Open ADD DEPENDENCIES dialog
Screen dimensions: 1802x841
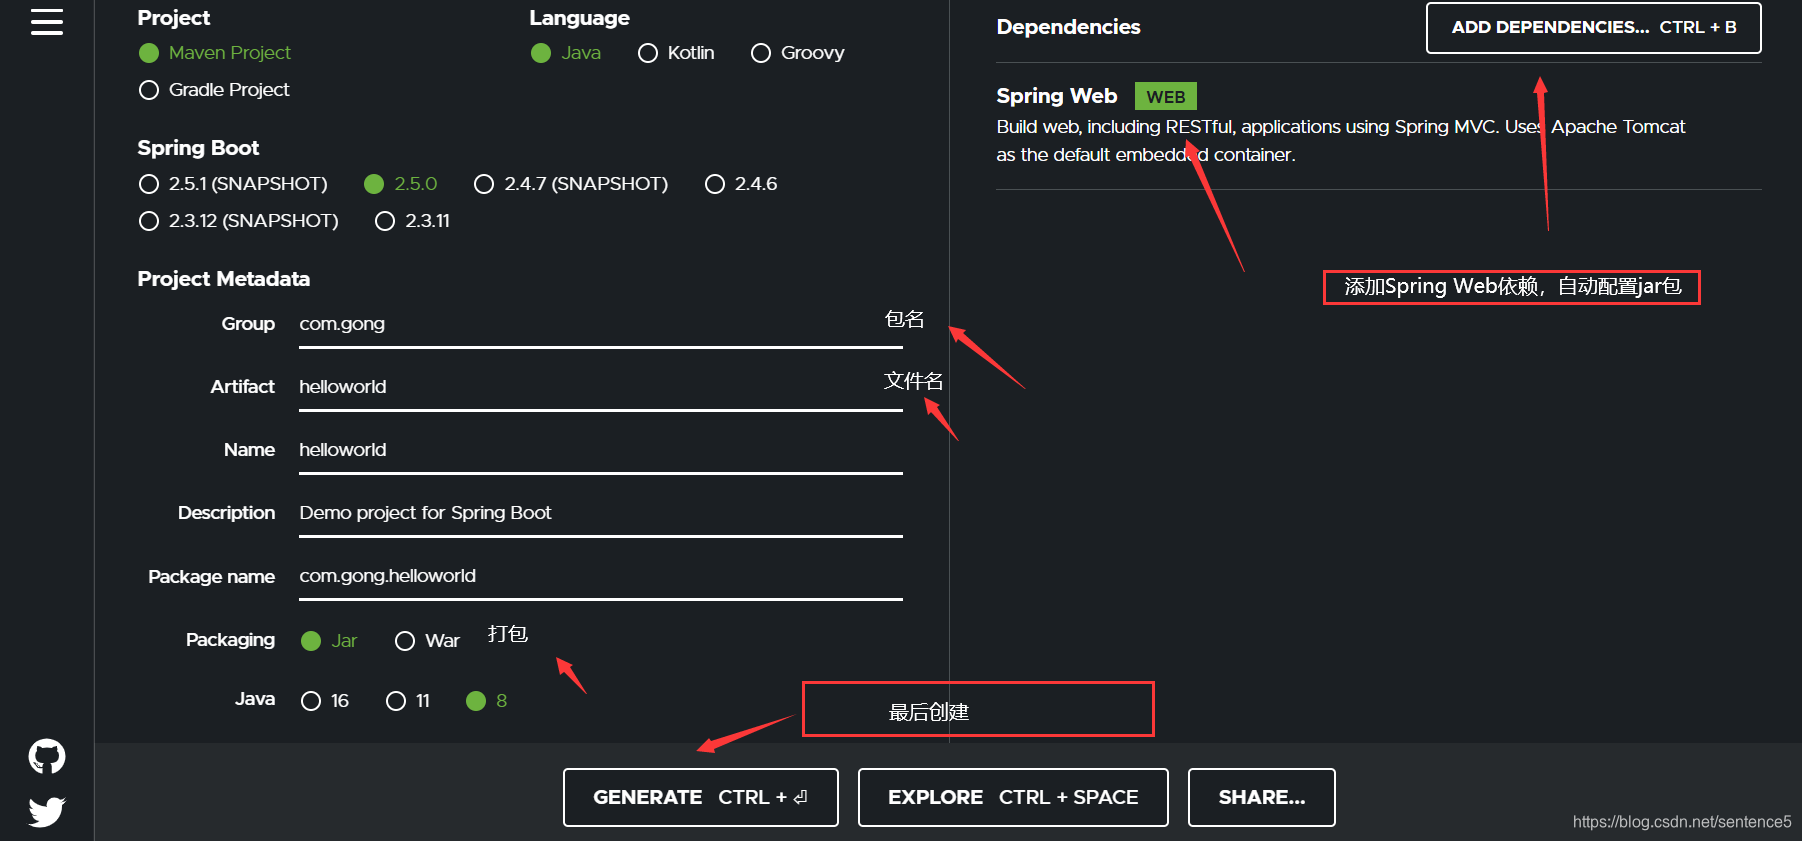[x=1593, y=28]
